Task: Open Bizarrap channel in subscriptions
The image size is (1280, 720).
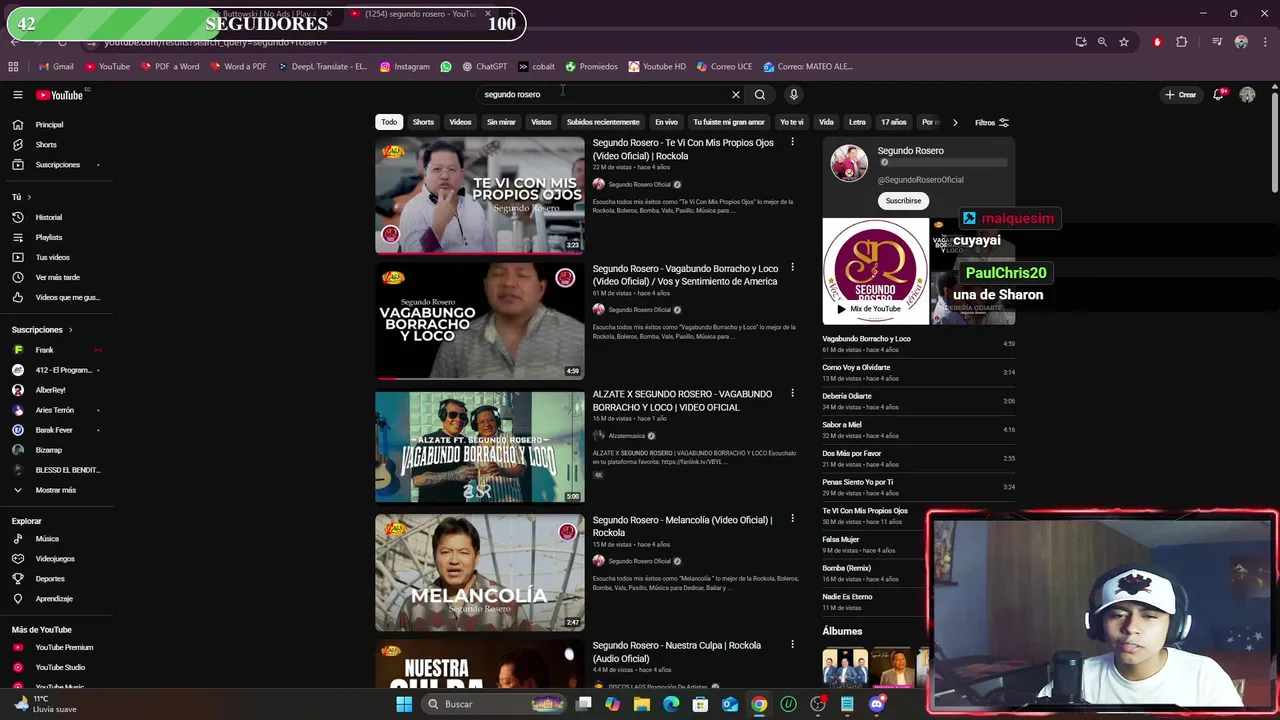Action: (49, 450)
